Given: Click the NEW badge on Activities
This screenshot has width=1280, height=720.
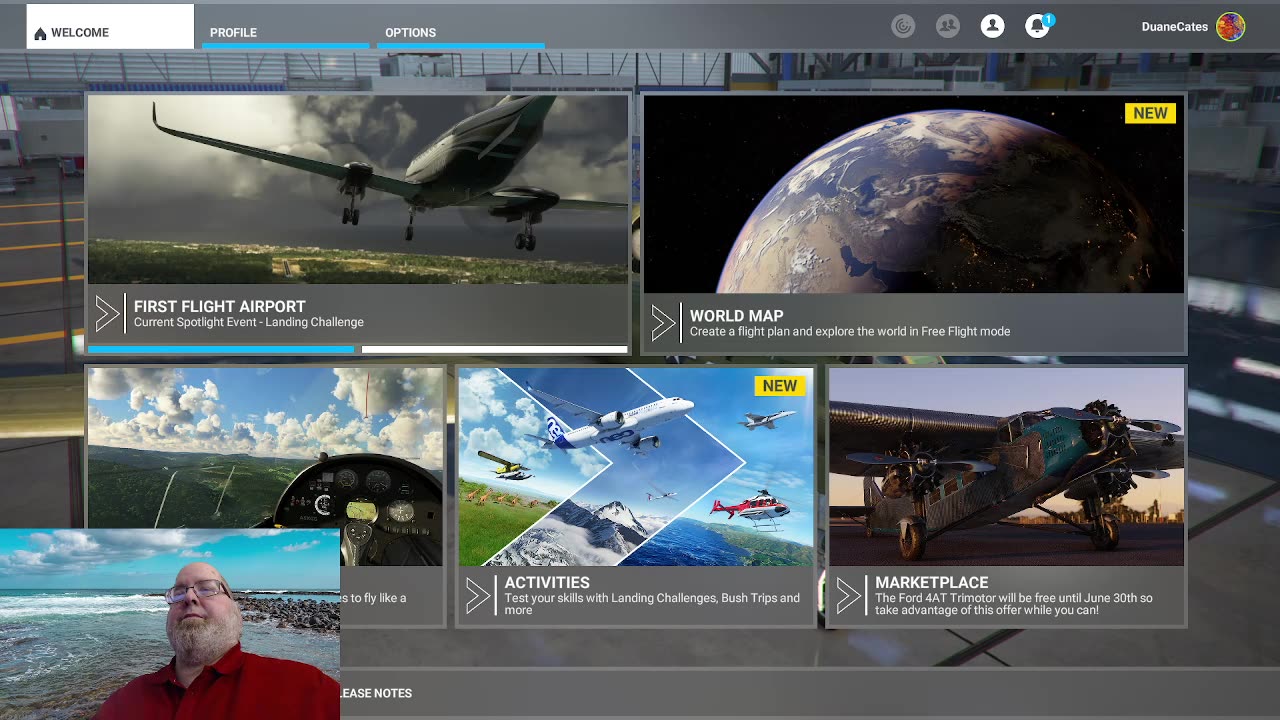Looking at the screenshot, I should [780, 385].
